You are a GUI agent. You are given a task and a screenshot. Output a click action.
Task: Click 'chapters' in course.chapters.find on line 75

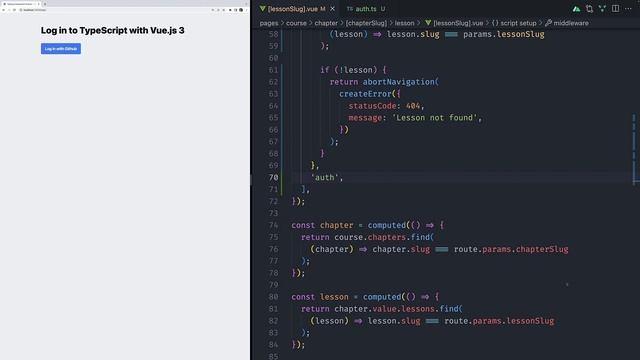[387, 237]
